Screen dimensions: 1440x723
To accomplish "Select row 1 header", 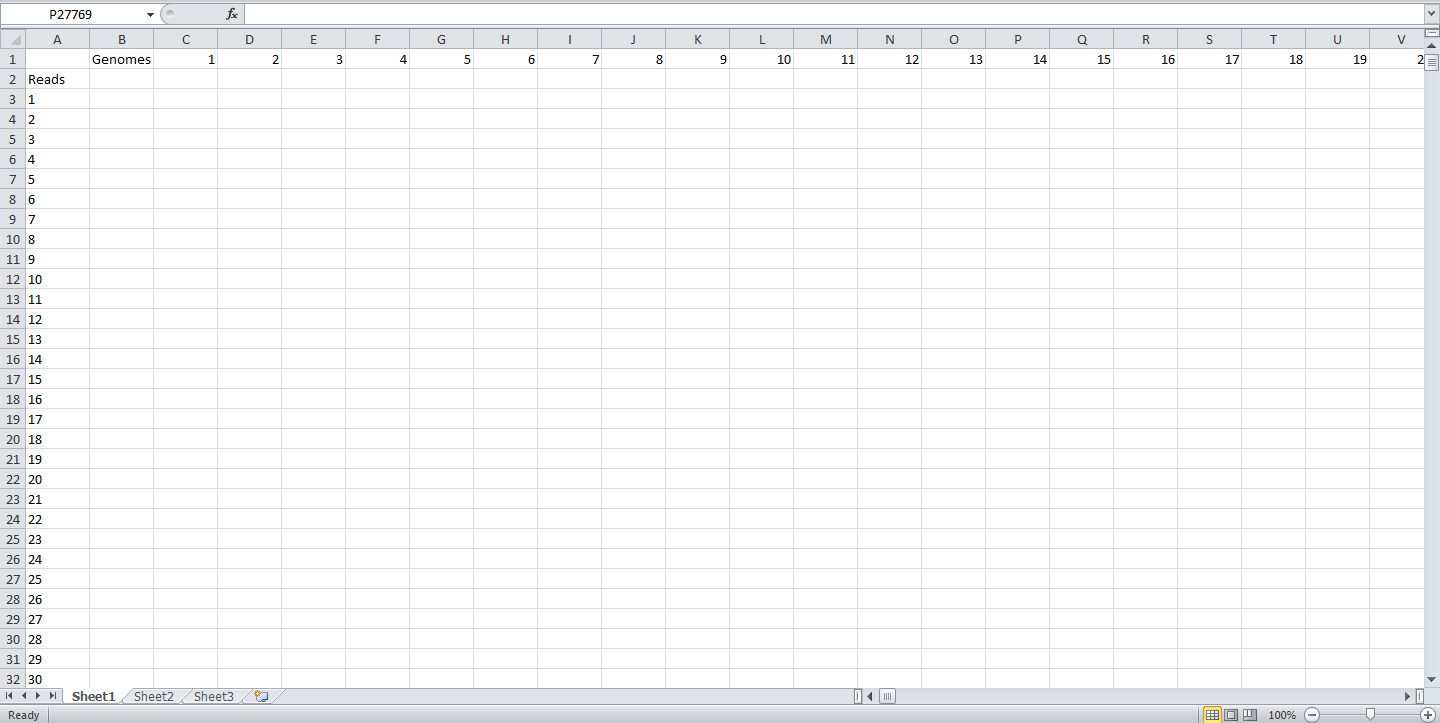I will pos(12,59).
